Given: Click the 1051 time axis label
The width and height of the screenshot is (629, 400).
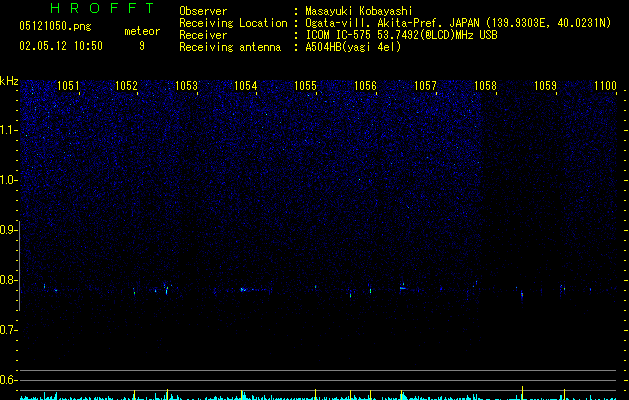Looking at the screenshot, I should pos(68,86).
